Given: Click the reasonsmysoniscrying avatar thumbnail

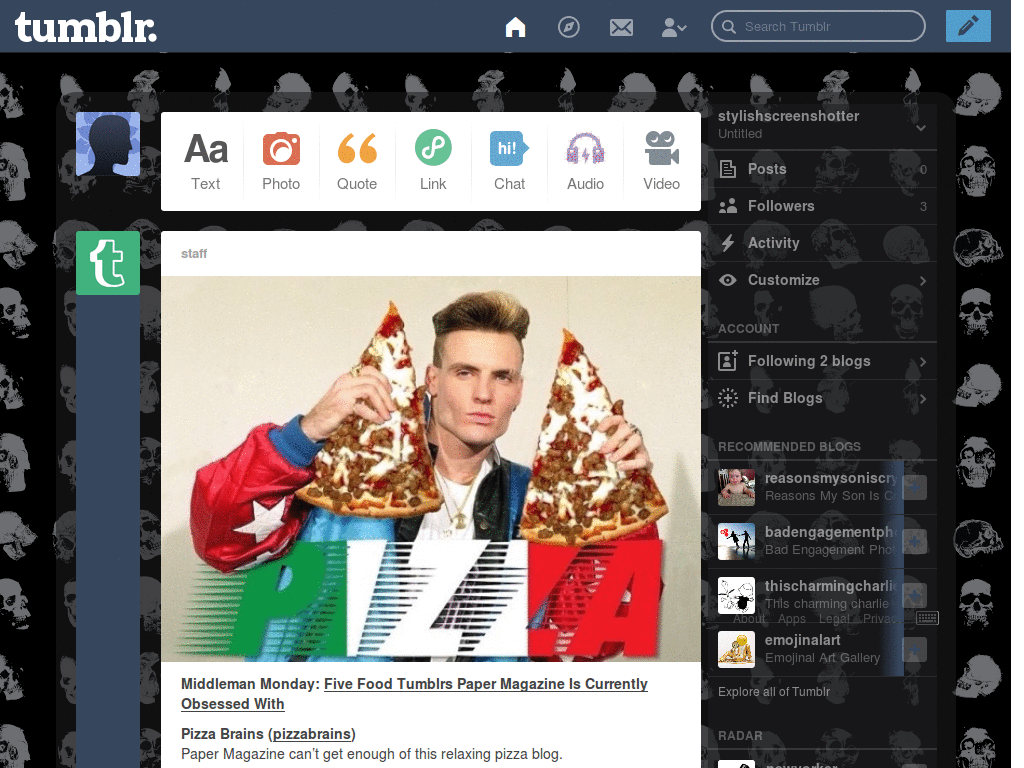Looking at the screenshot, I should [x=736, y=487].
